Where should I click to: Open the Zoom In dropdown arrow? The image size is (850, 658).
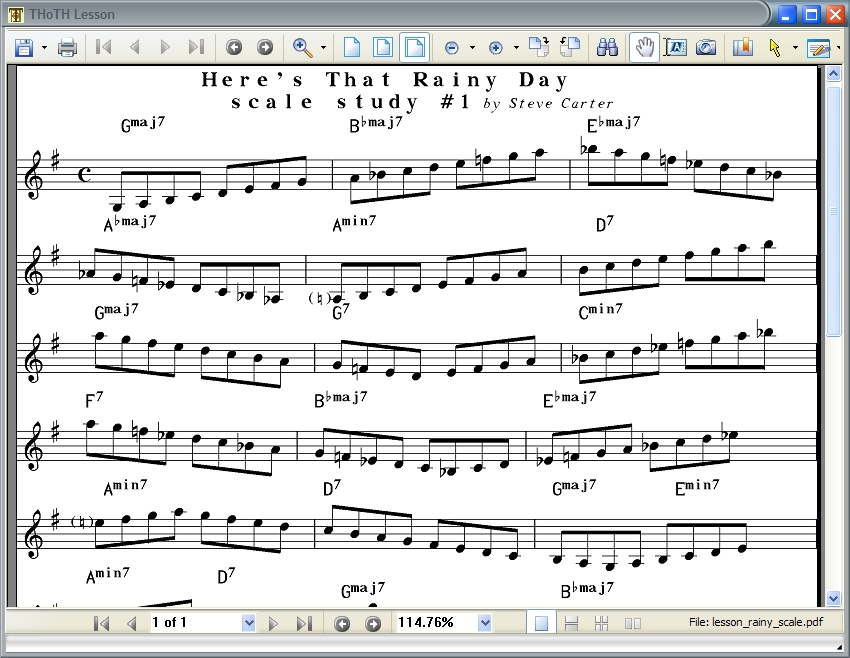tap(516, 48)
